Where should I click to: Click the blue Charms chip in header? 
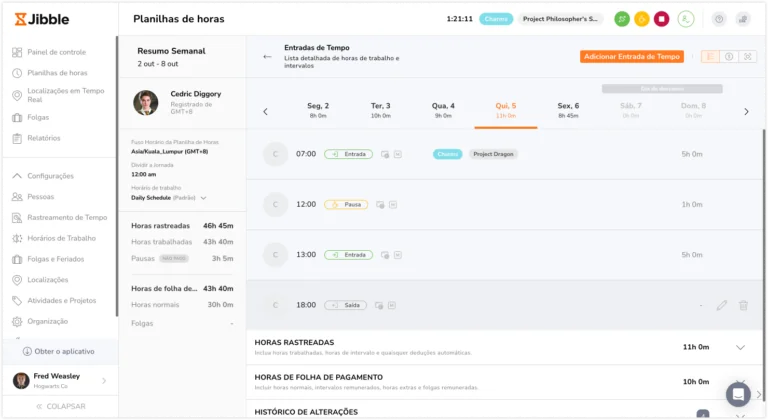[496, 19]
